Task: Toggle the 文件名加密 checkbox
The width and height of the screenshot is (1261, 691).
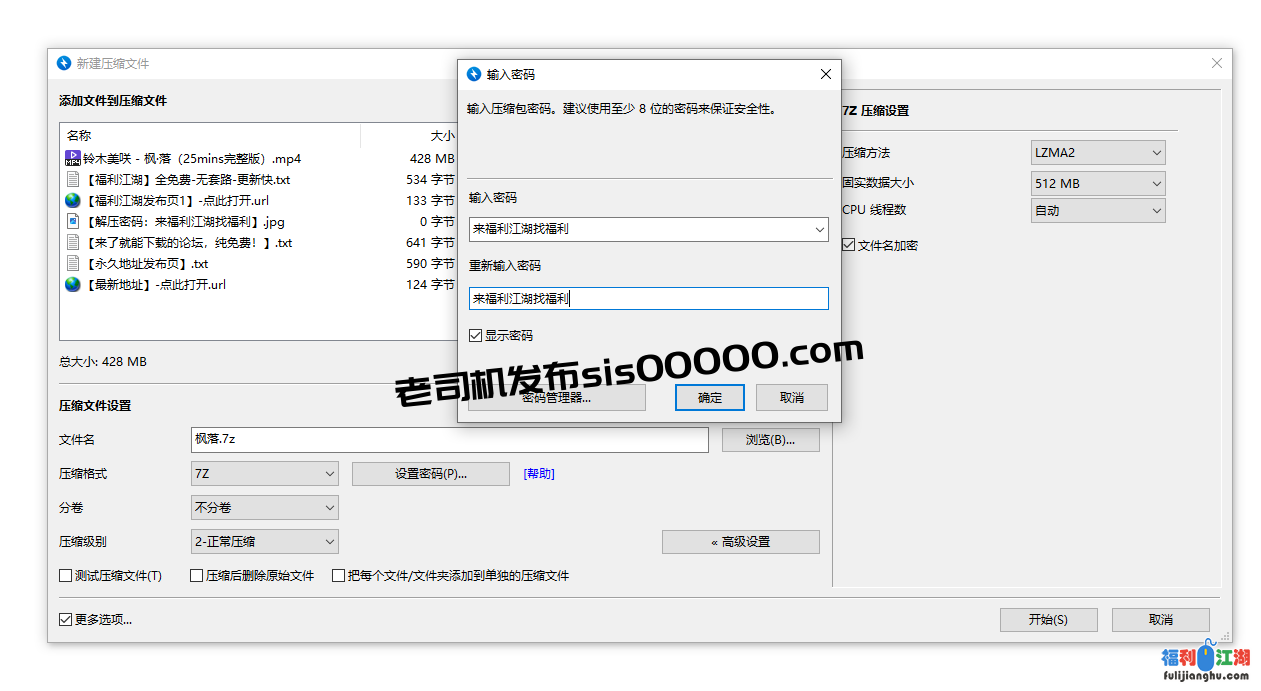Action: 846,243
